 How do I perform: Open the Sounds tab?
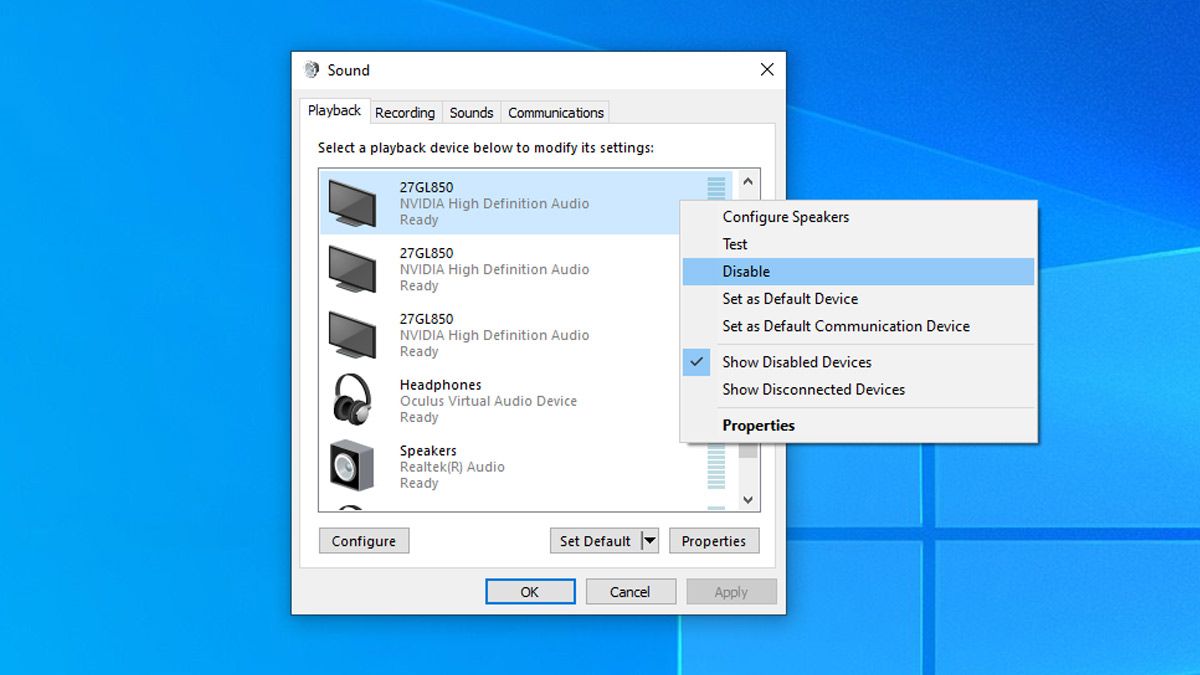pyautogui.click(x=471, y=113)
